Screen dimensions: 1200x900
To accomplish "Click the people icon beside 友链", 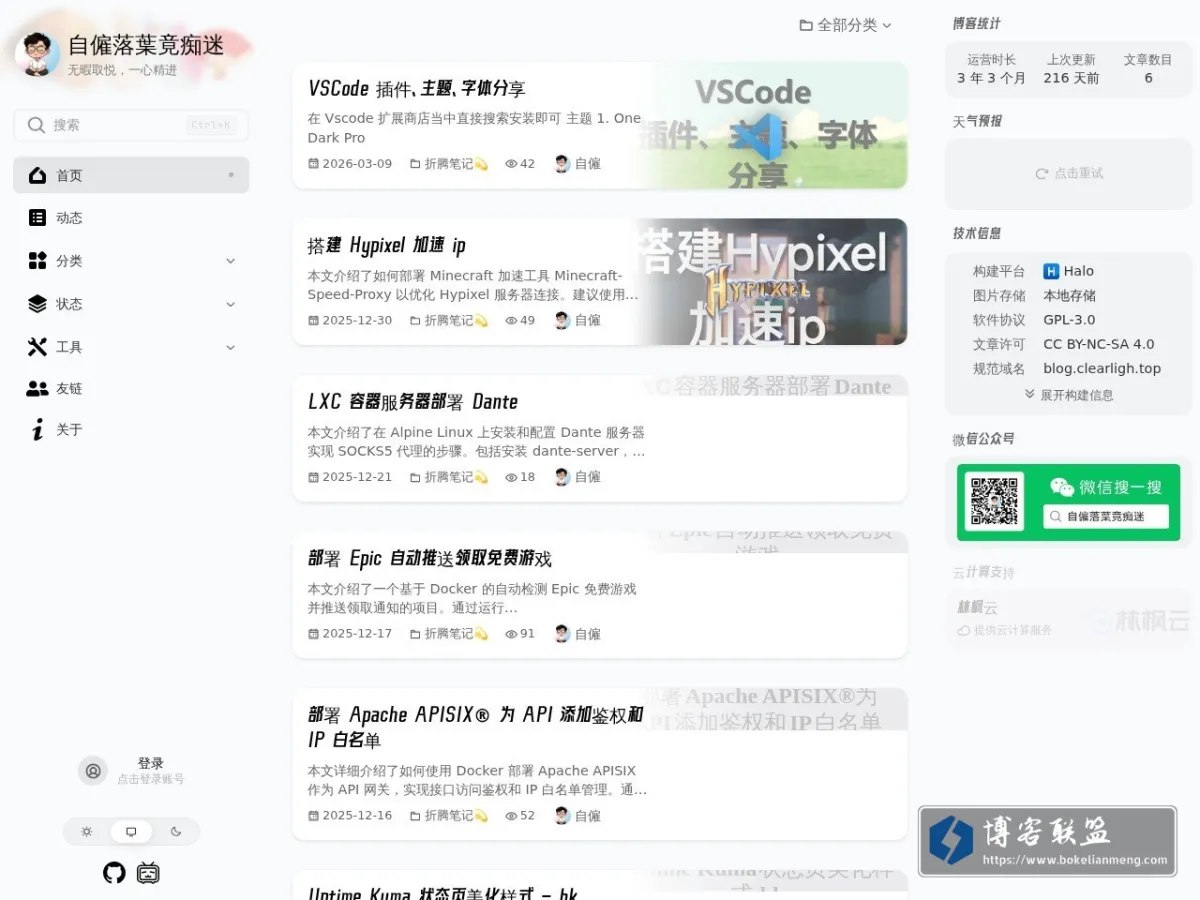I will [x=37, y=388].
